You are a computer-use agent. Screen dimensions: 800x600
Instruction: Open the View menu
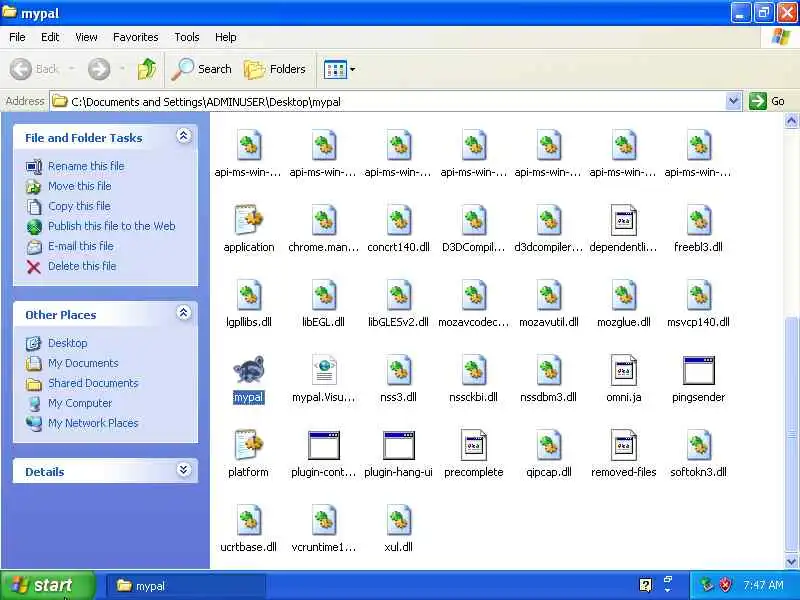click(86, 37)
